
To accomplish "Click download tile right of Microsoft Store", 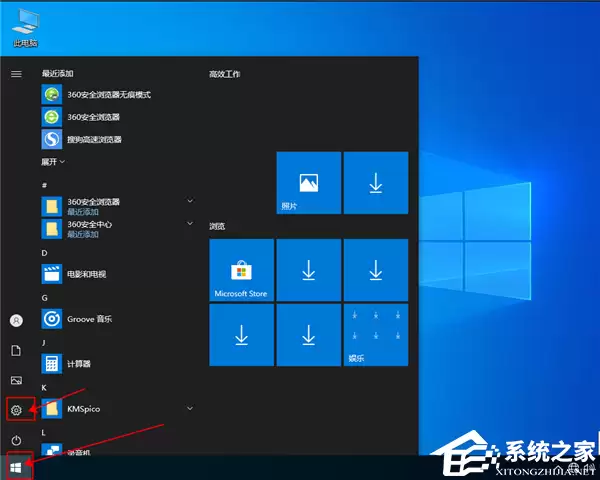I will [308, 270].
